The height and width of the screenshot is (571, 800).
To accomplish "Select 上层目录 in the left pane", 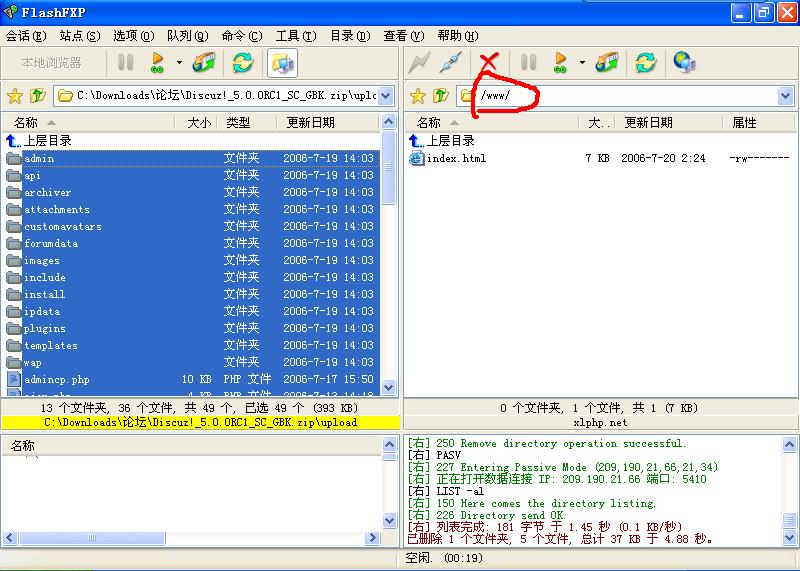I will [39, 141].
